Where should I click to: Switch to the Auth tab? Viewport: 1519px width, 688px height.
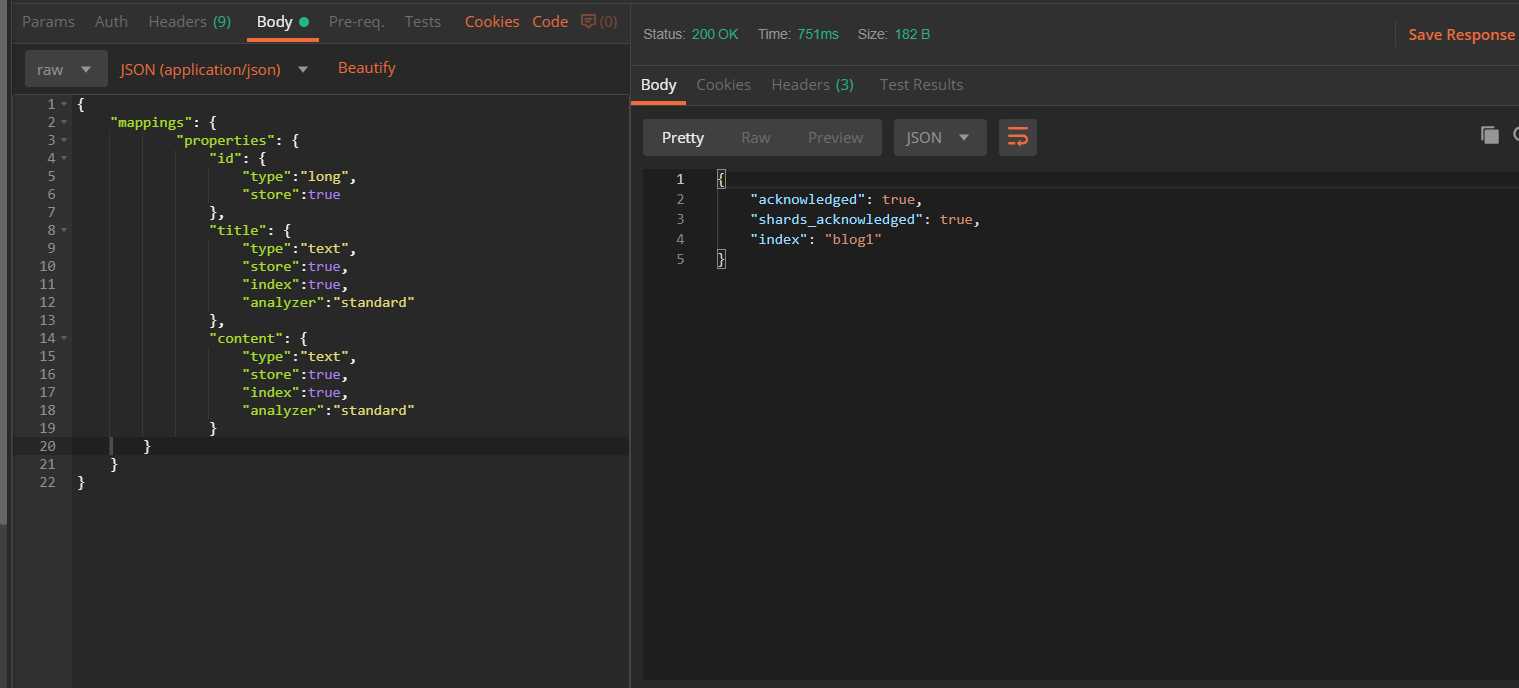point(111,21)
